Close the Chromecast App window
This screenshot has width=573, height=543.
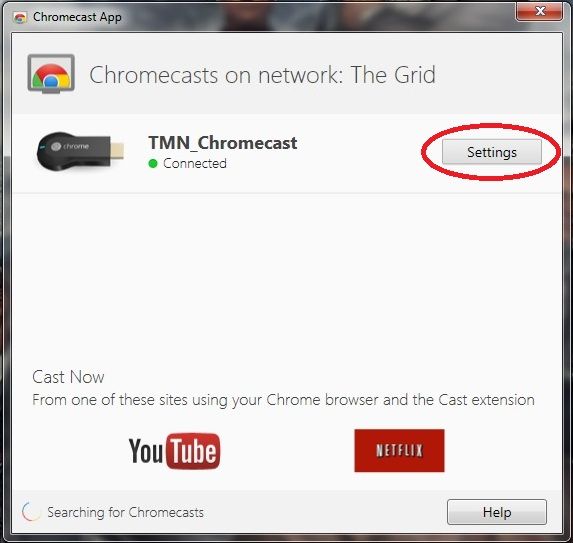click(539, 11)
